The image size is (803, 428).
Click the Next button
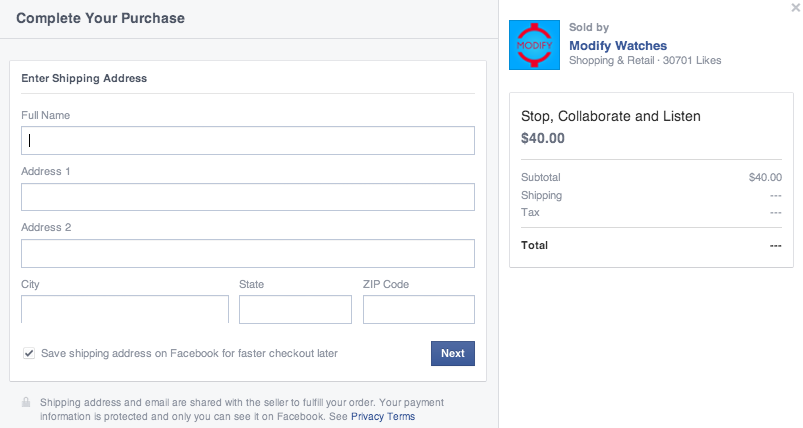(x=453, y=353)
